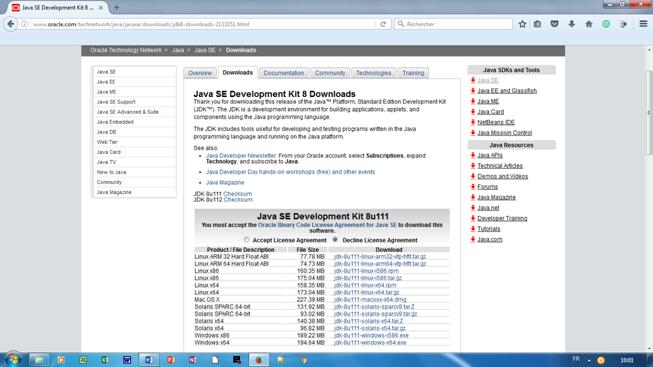Viewport: 653px width, 367px height.
Task: Switch to the Documentation tab
Action: pyautogui.click(x=284, y=73)
